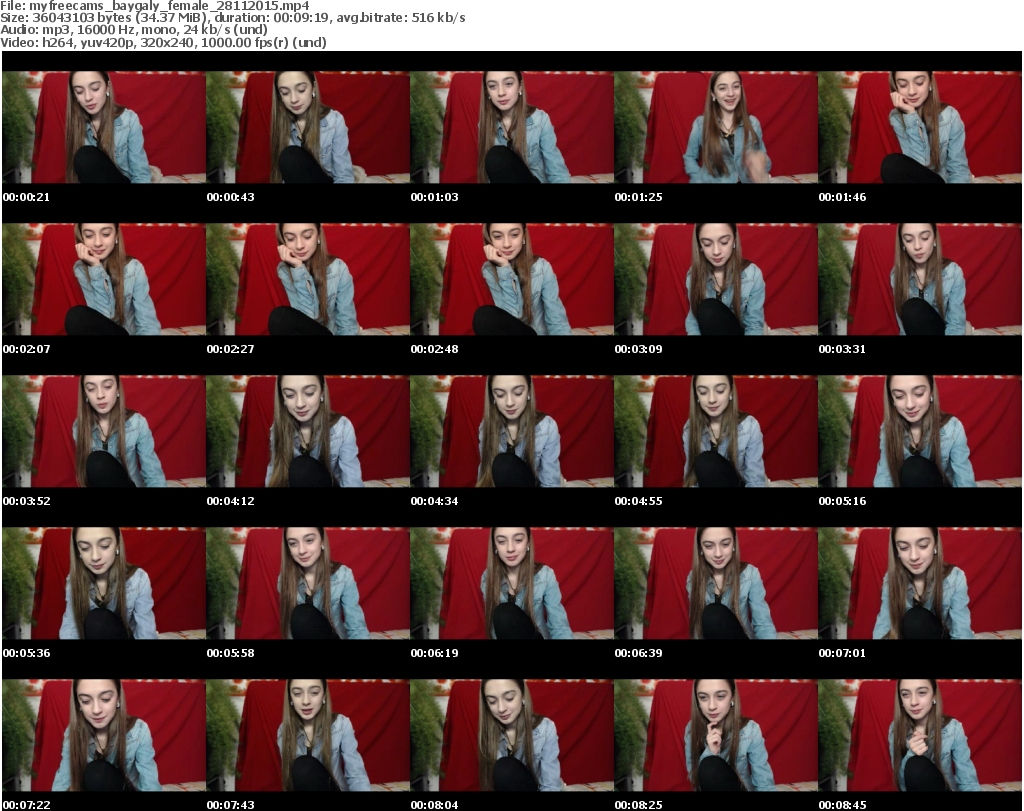This screenshot has width=1024, height=811.
Task: Click on the time label 00:08:25
Action: [638, 805]
